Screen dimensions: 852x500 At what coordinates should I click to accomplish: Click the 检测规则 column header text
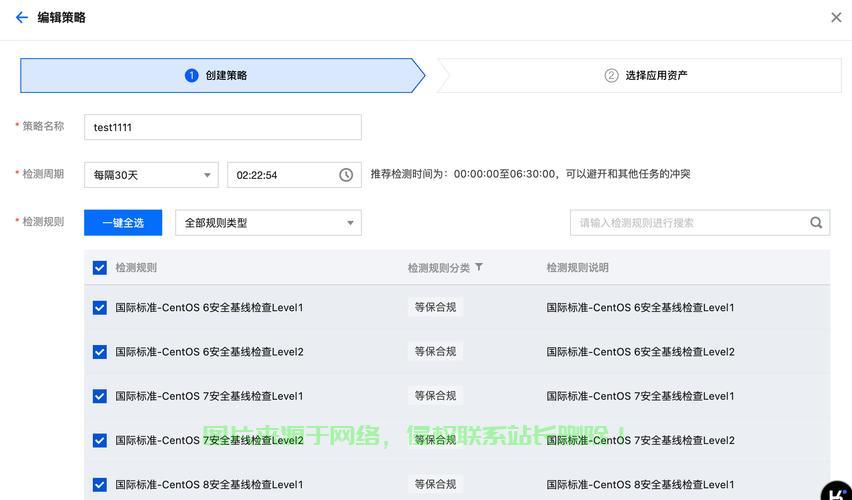tap(136, 267)
